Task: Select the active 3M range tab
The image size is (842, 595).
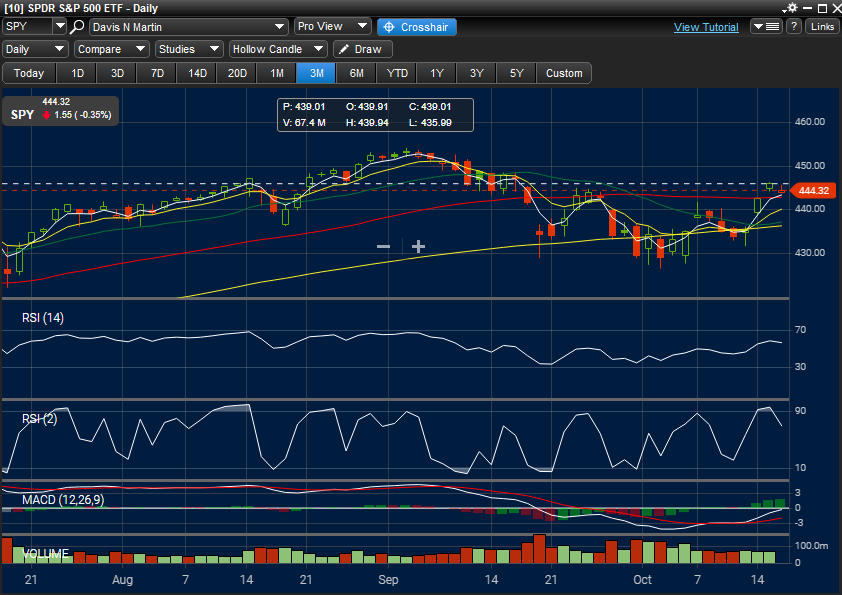Action: 316,73
